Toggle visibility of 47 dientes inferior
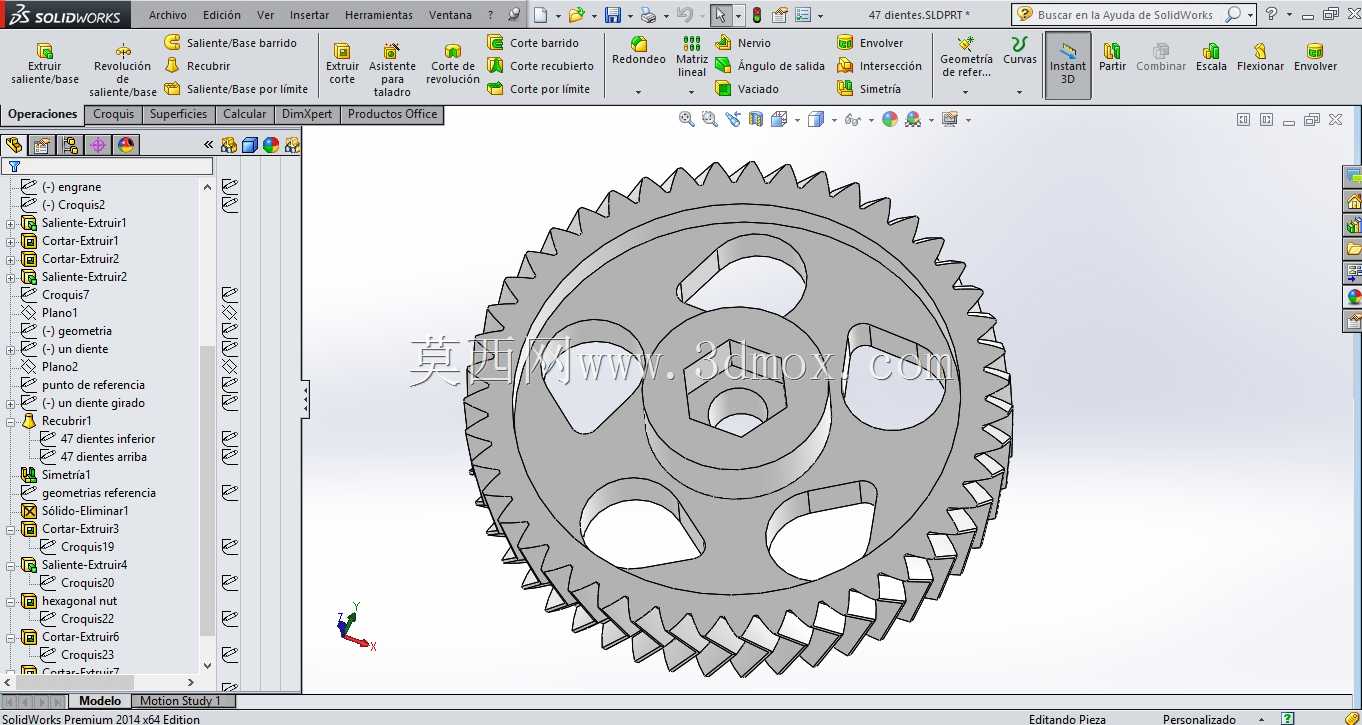Image resolution: width=1362 pixels, height=725 pixels. click(230, 439)
